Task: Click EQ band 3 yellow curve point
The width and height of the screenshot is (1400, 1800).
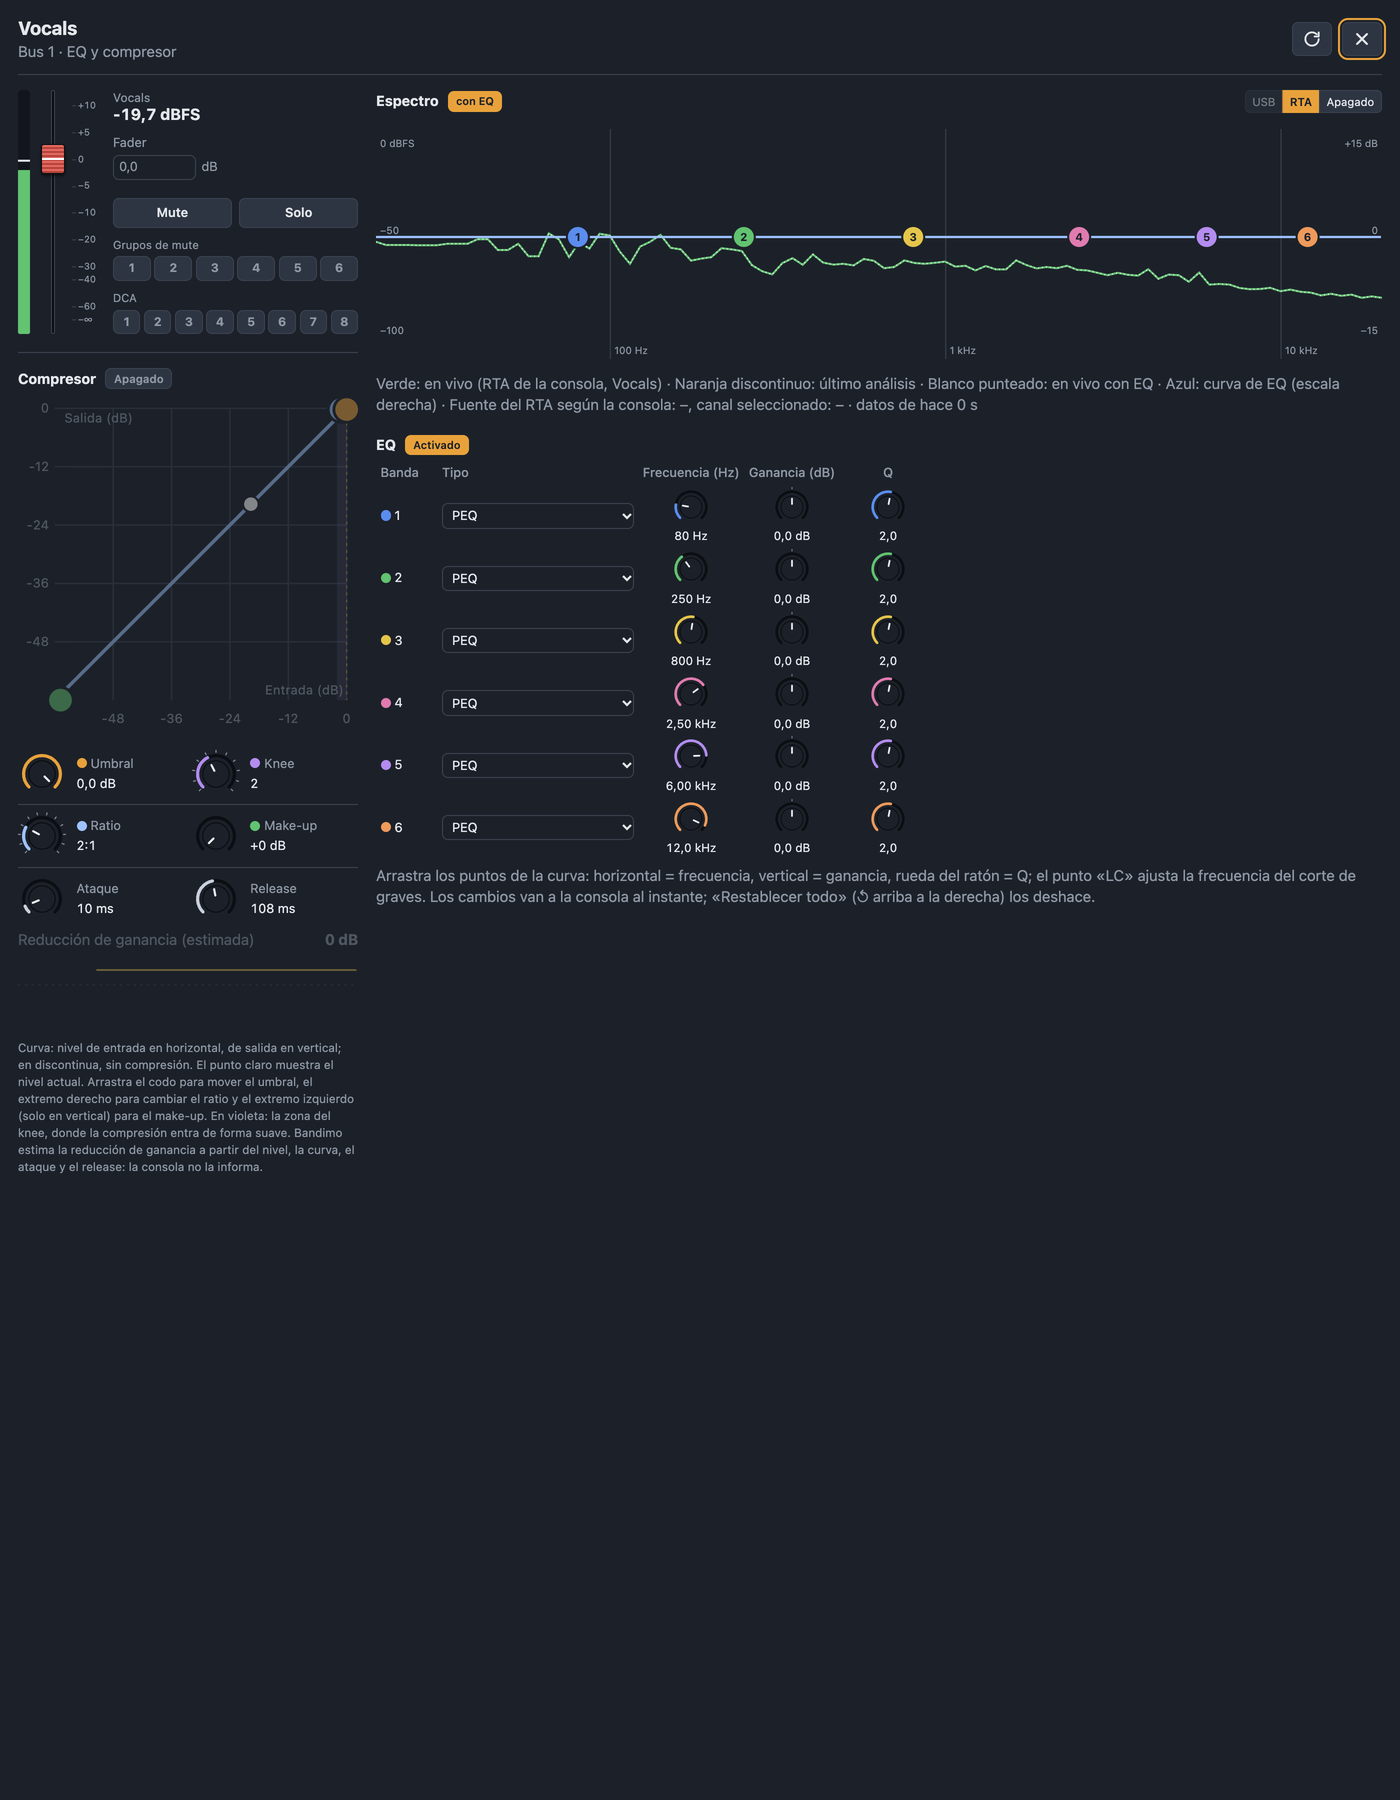Action: (x=912, y=237)
